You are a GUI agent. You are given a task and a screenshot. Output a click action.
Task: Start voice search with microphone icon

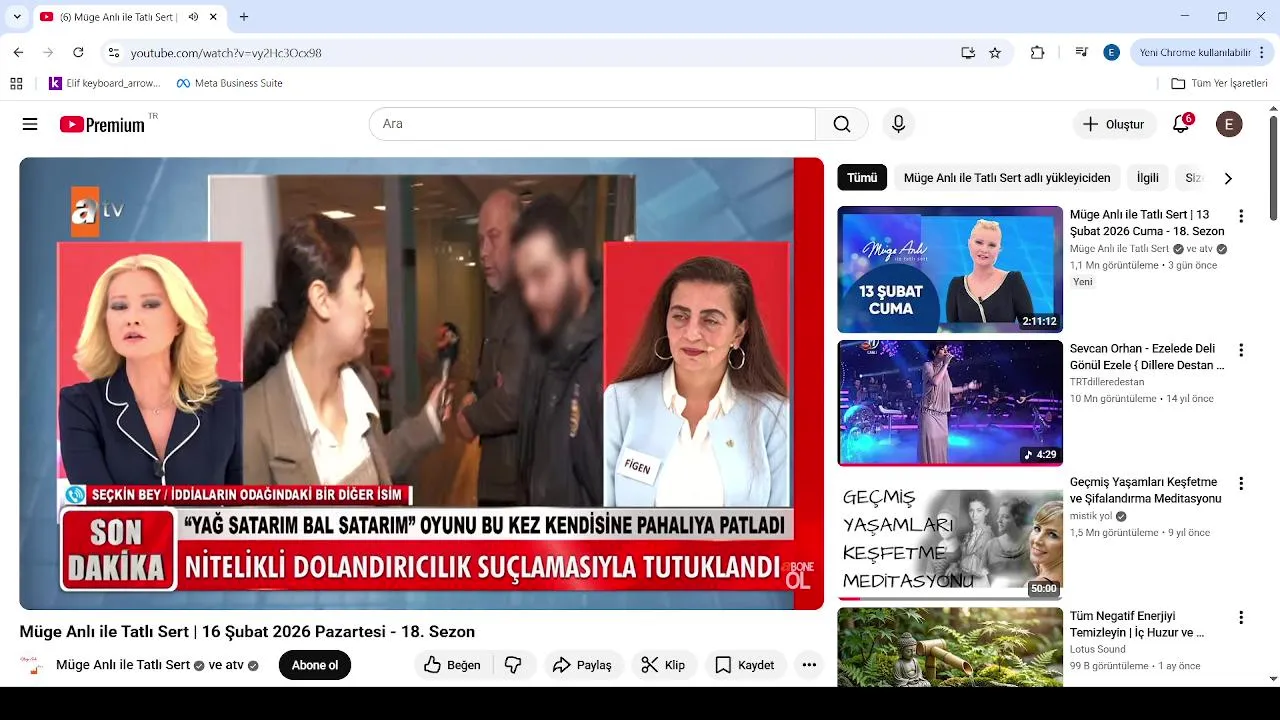pyautogui.click(x=898, y=124)
